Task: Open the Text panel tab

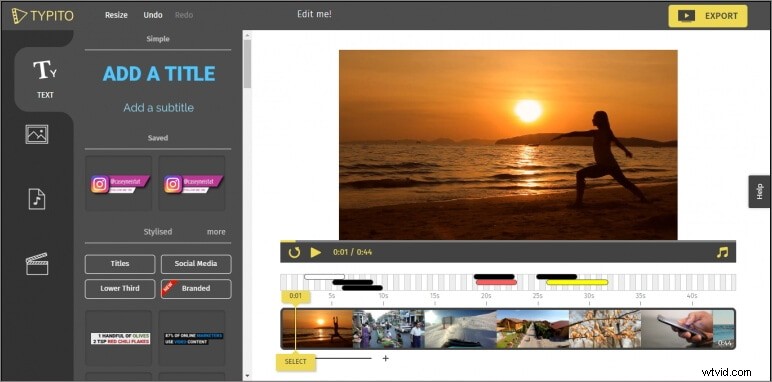Action: (45, 79)
